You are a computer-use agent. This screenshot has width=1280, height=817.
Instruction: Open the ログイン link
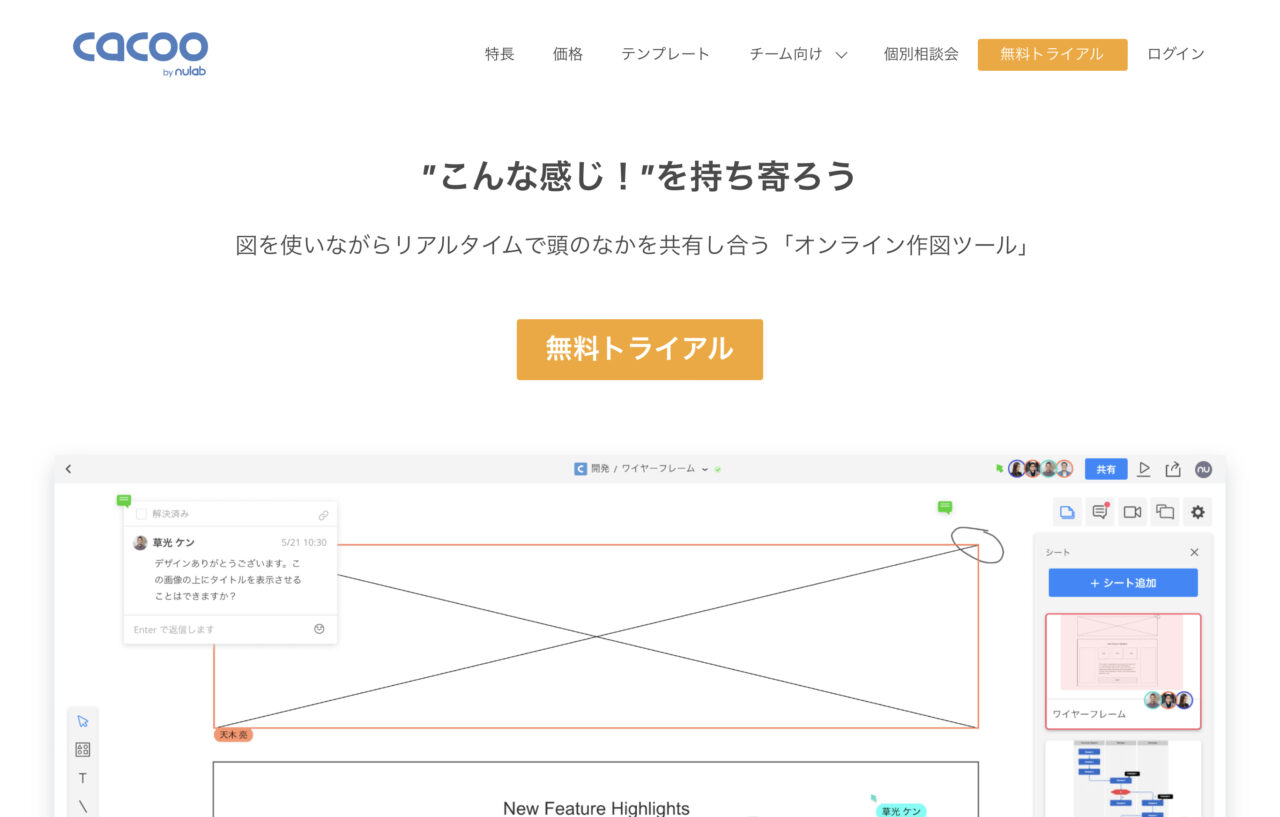coord(1176,54)
